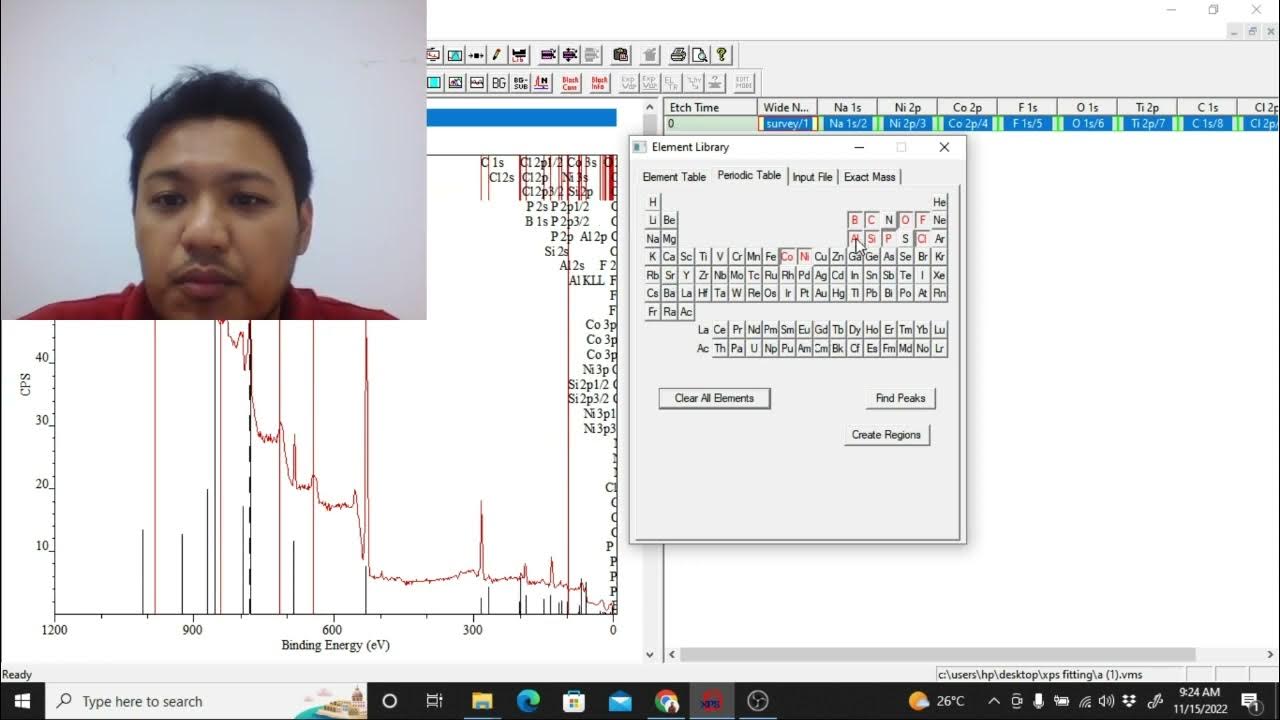
Task: Open Microsoft Edge from the taskbar
Action: [x=528, y=701]
